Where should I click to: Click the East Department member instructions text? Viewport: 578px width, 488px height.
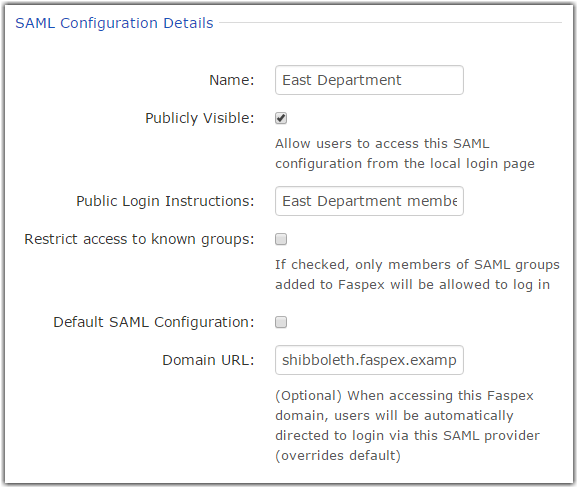tap(369, 201)
